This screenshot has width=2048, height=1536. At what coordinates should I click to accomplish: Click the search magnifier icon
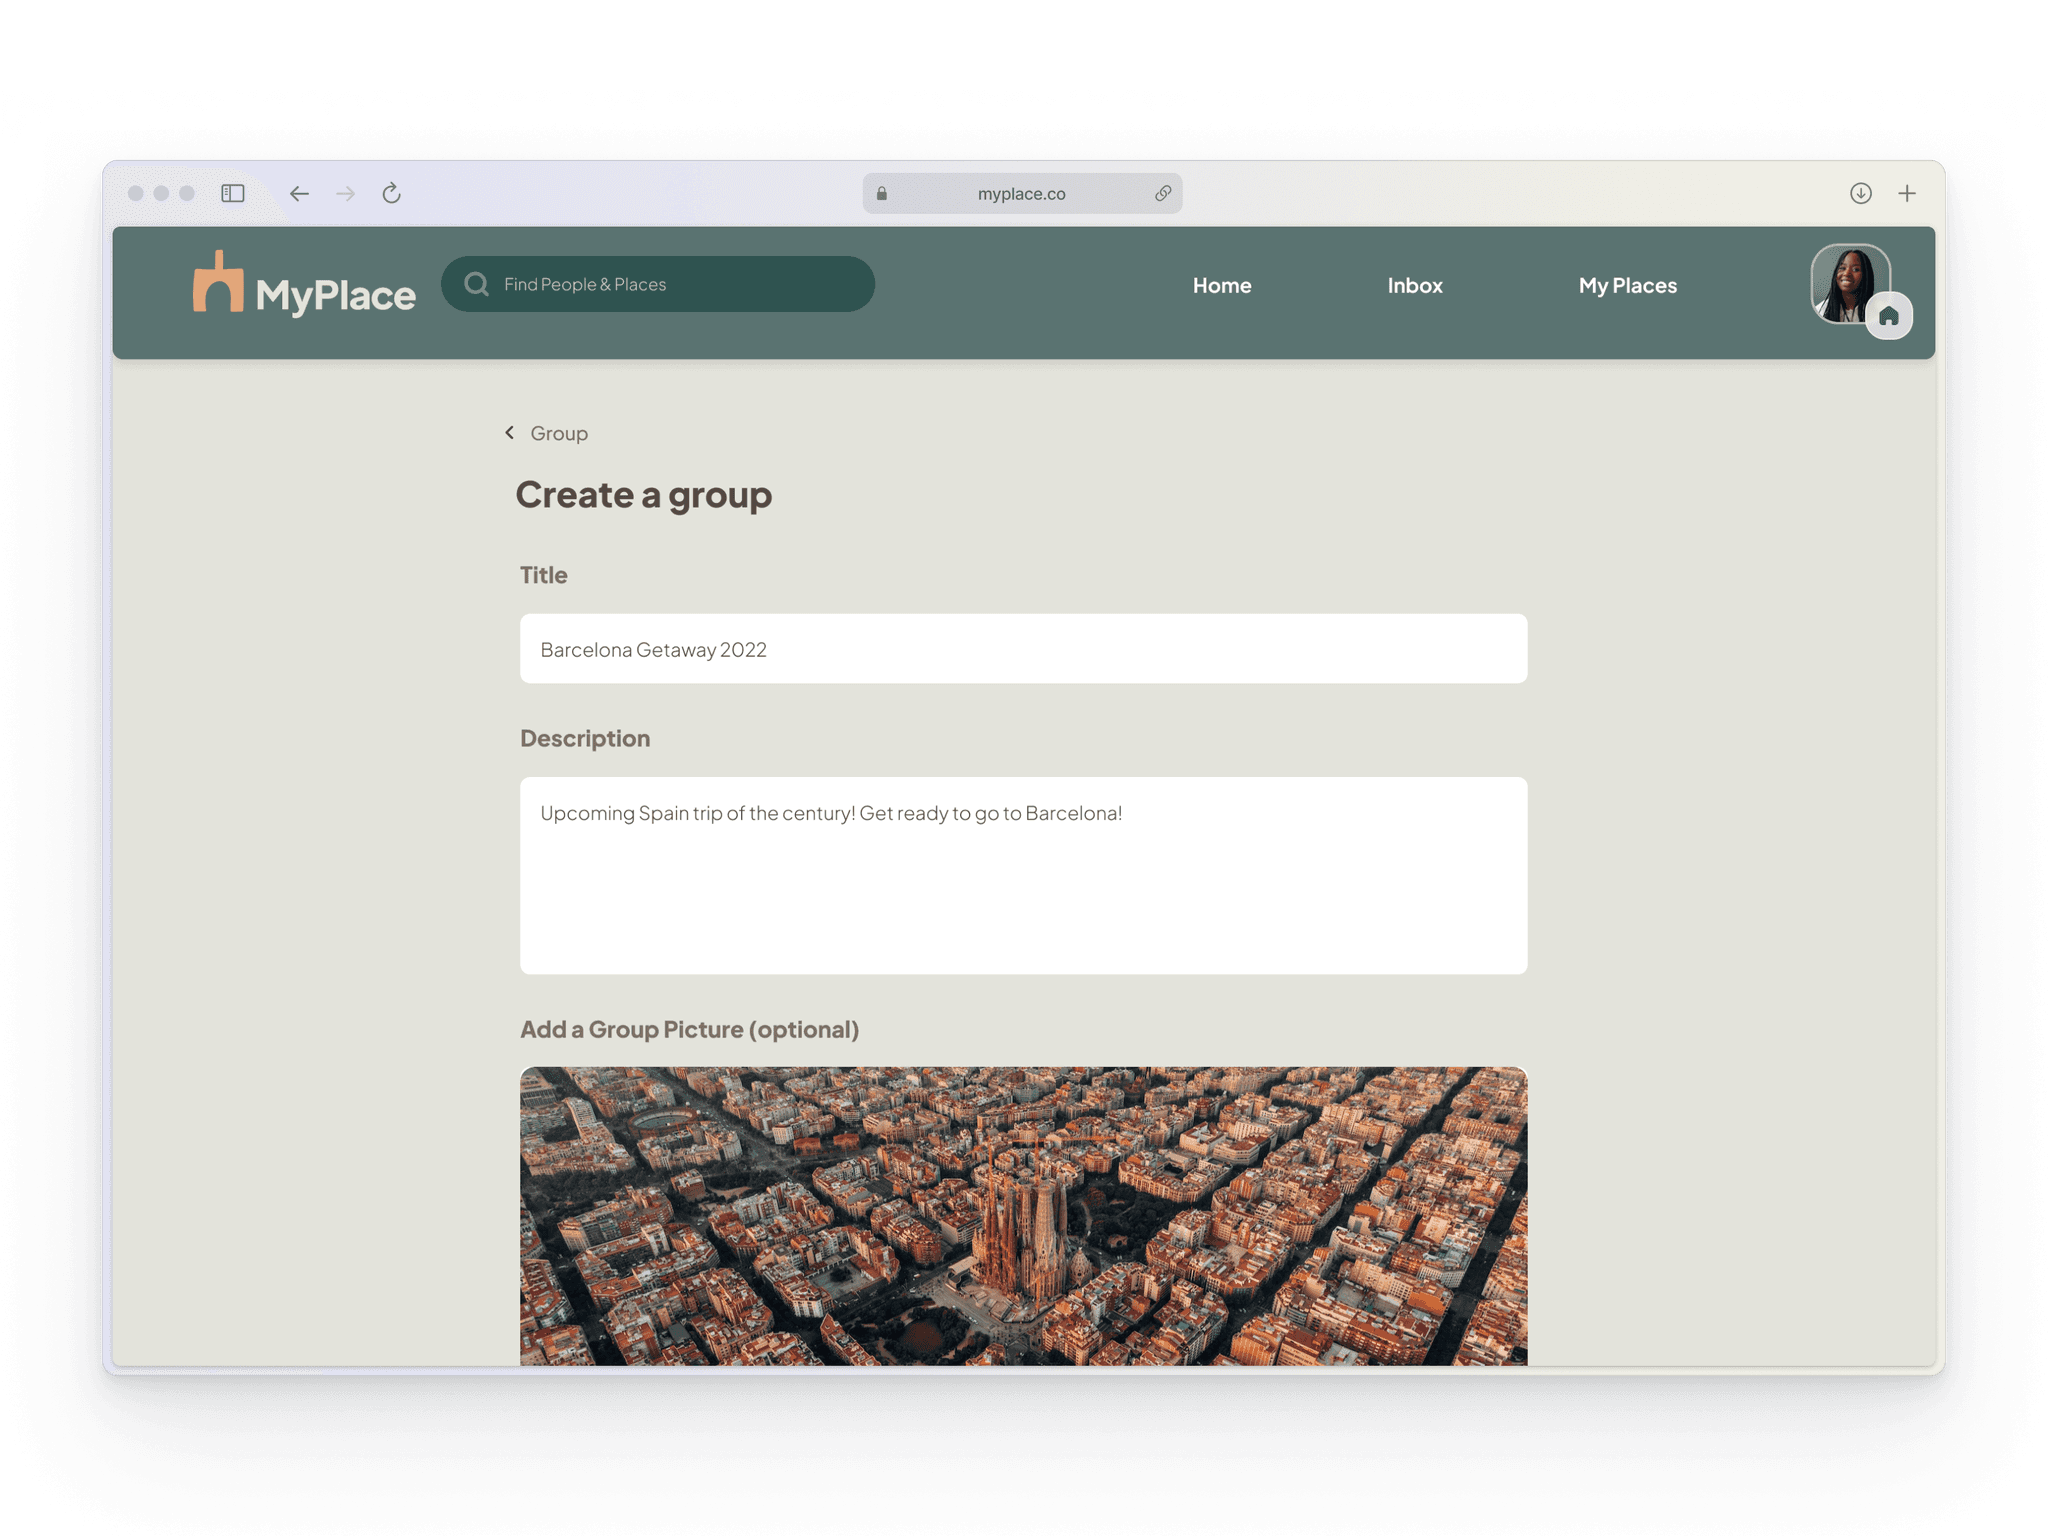click(477, 284)
